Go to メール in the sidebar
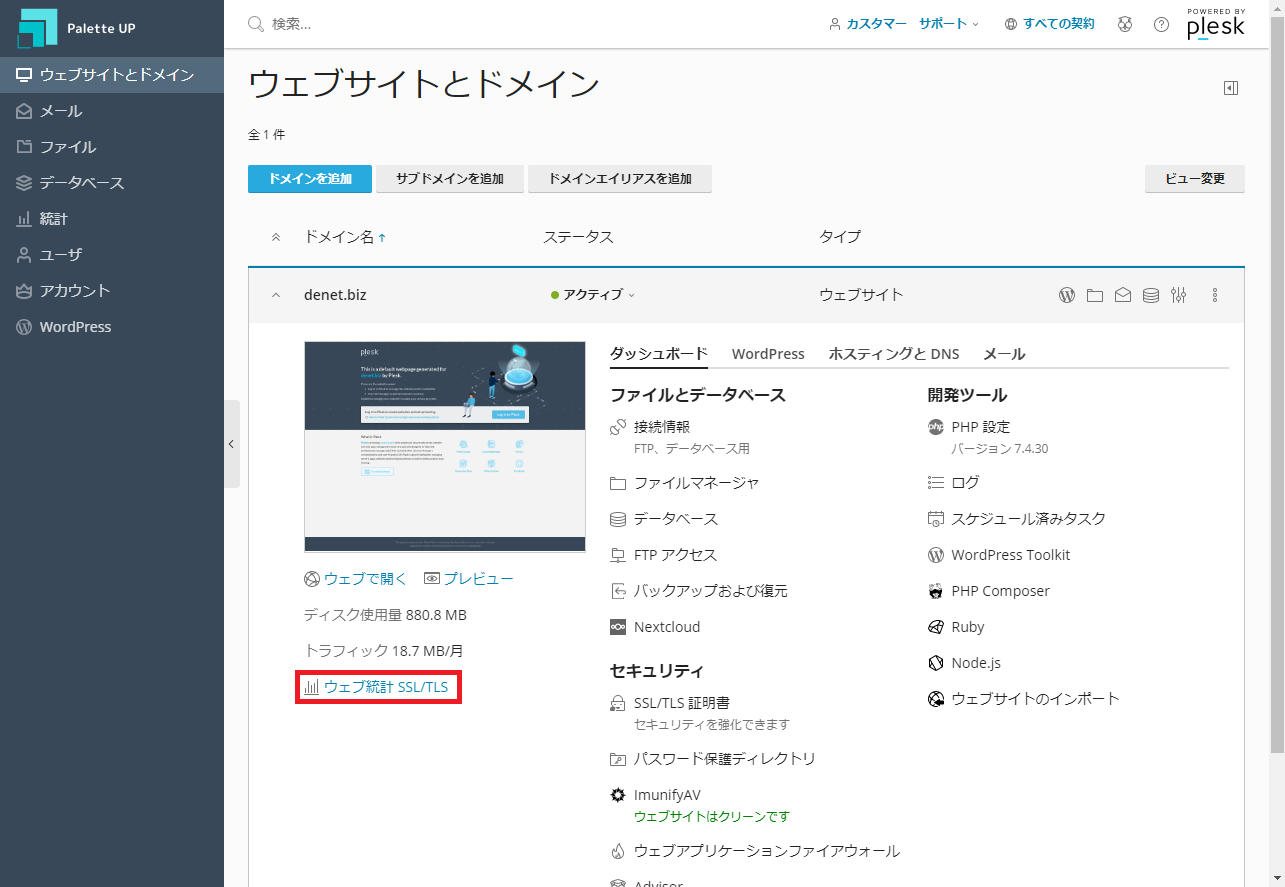This screenshot has height=887, width=1285. click(x=112, y=111)
